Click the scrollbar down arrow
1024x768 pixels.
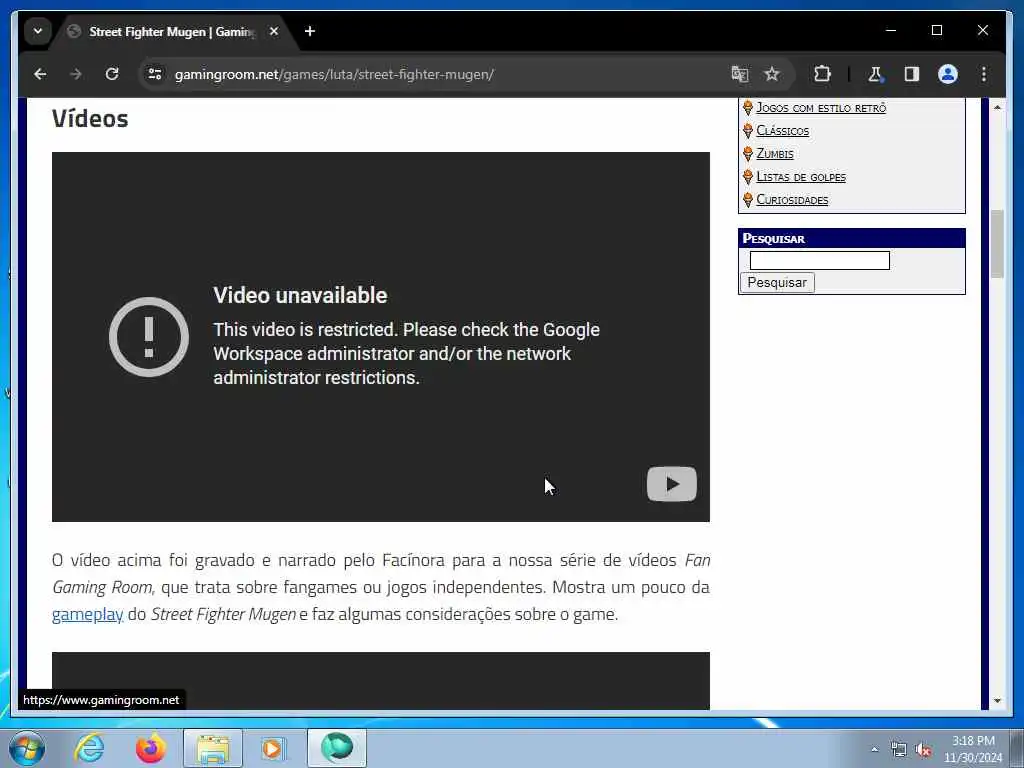click(997, 701)
